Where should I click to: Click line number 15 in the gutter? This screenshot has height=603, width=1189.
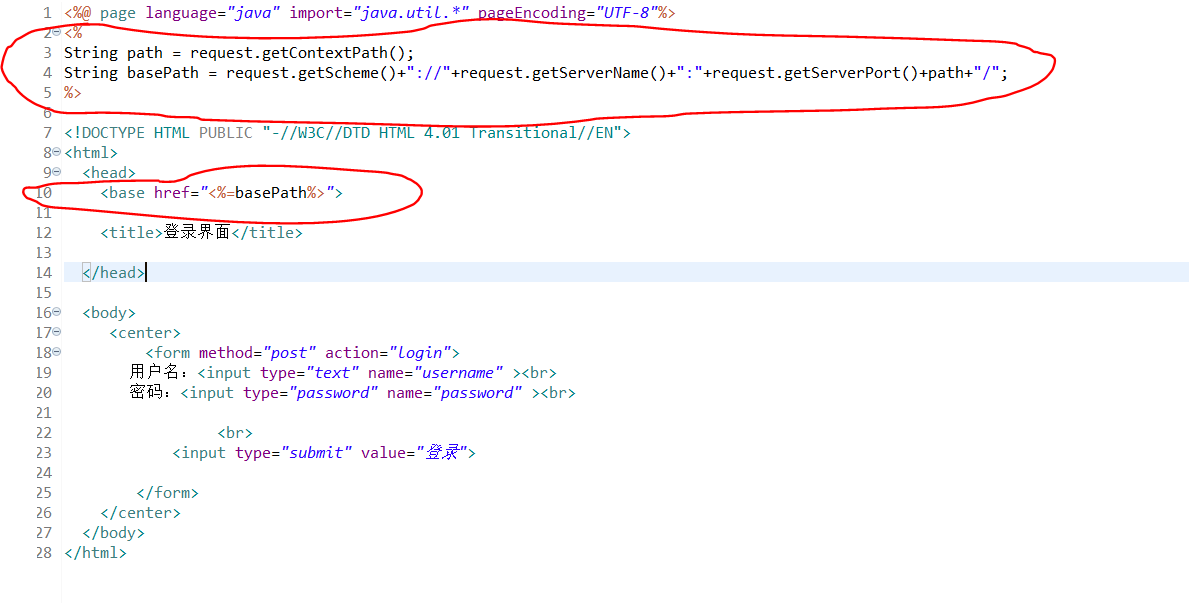[x=43, y=292]
